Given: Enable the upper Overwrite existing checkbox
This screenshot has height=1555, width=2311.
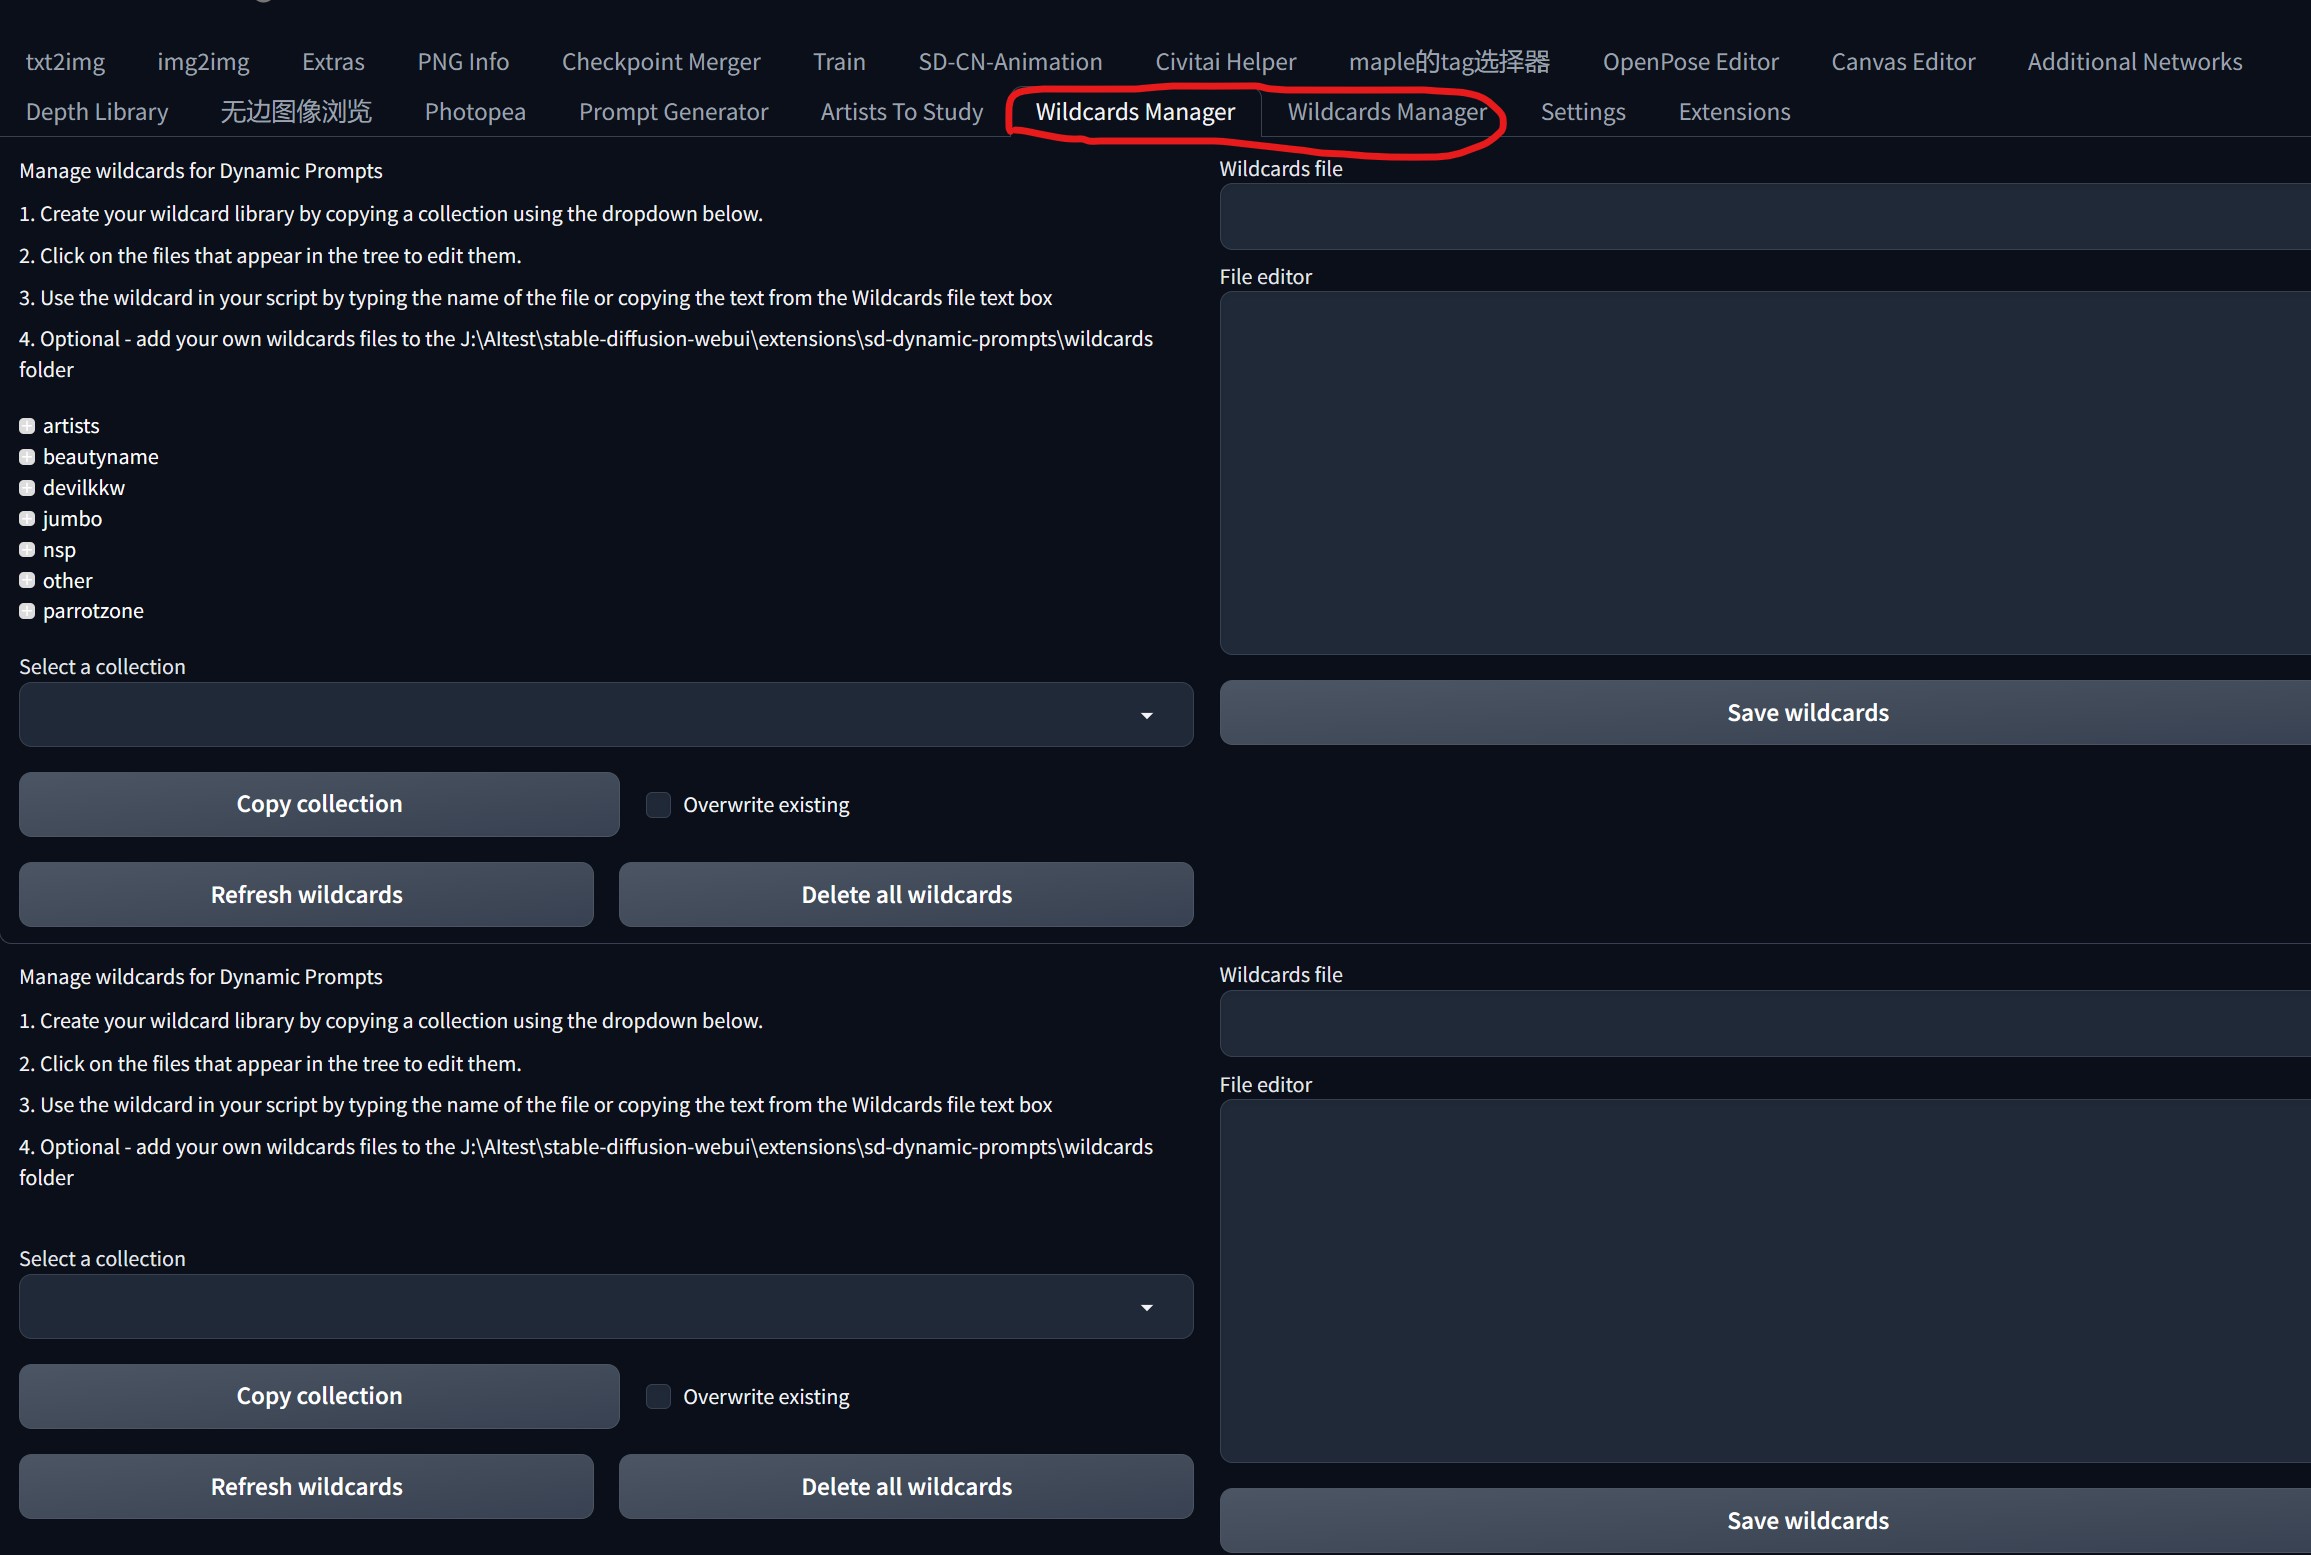Looking at the screenshot, I should 658,804.
